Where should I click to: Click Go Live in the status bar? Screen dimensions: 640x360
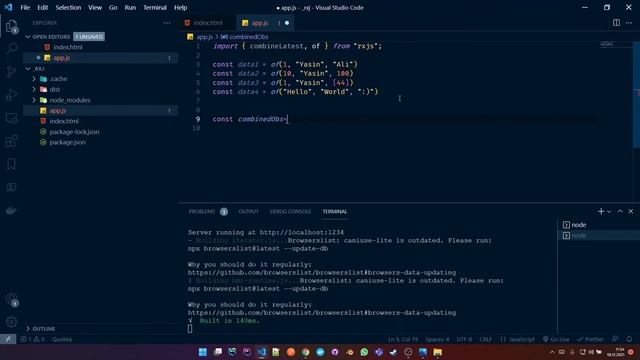(x=556, y=339)
